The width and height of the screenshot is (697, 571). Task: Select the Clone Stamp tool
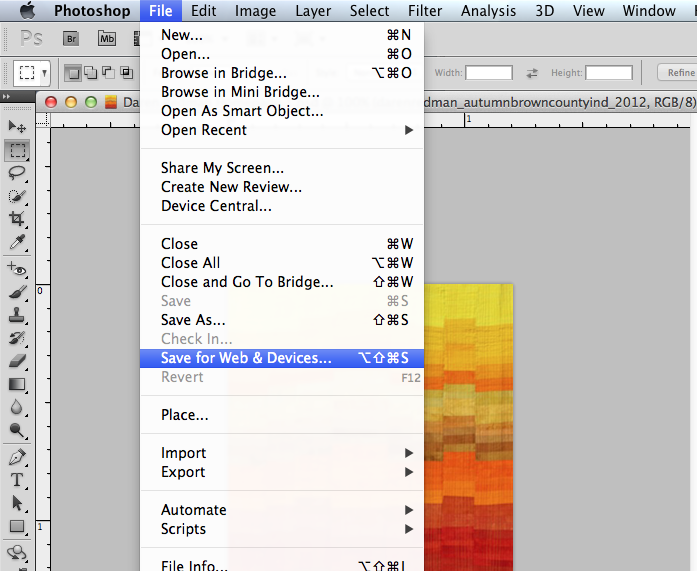17,315
